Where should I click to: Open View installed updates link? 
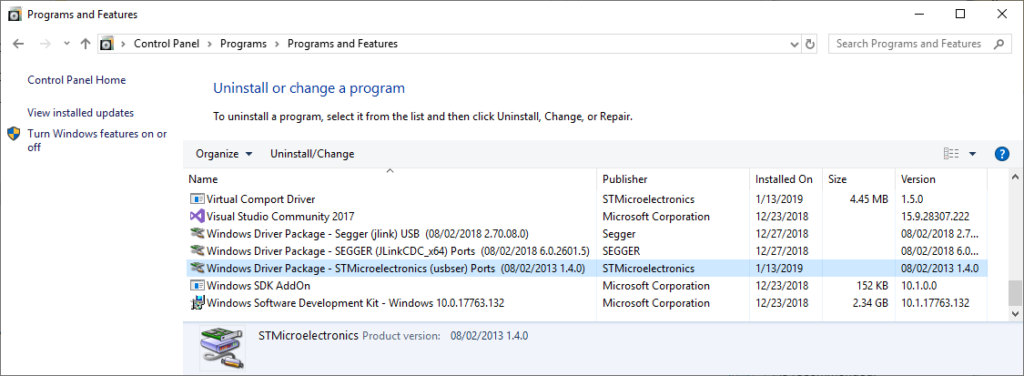80,113
